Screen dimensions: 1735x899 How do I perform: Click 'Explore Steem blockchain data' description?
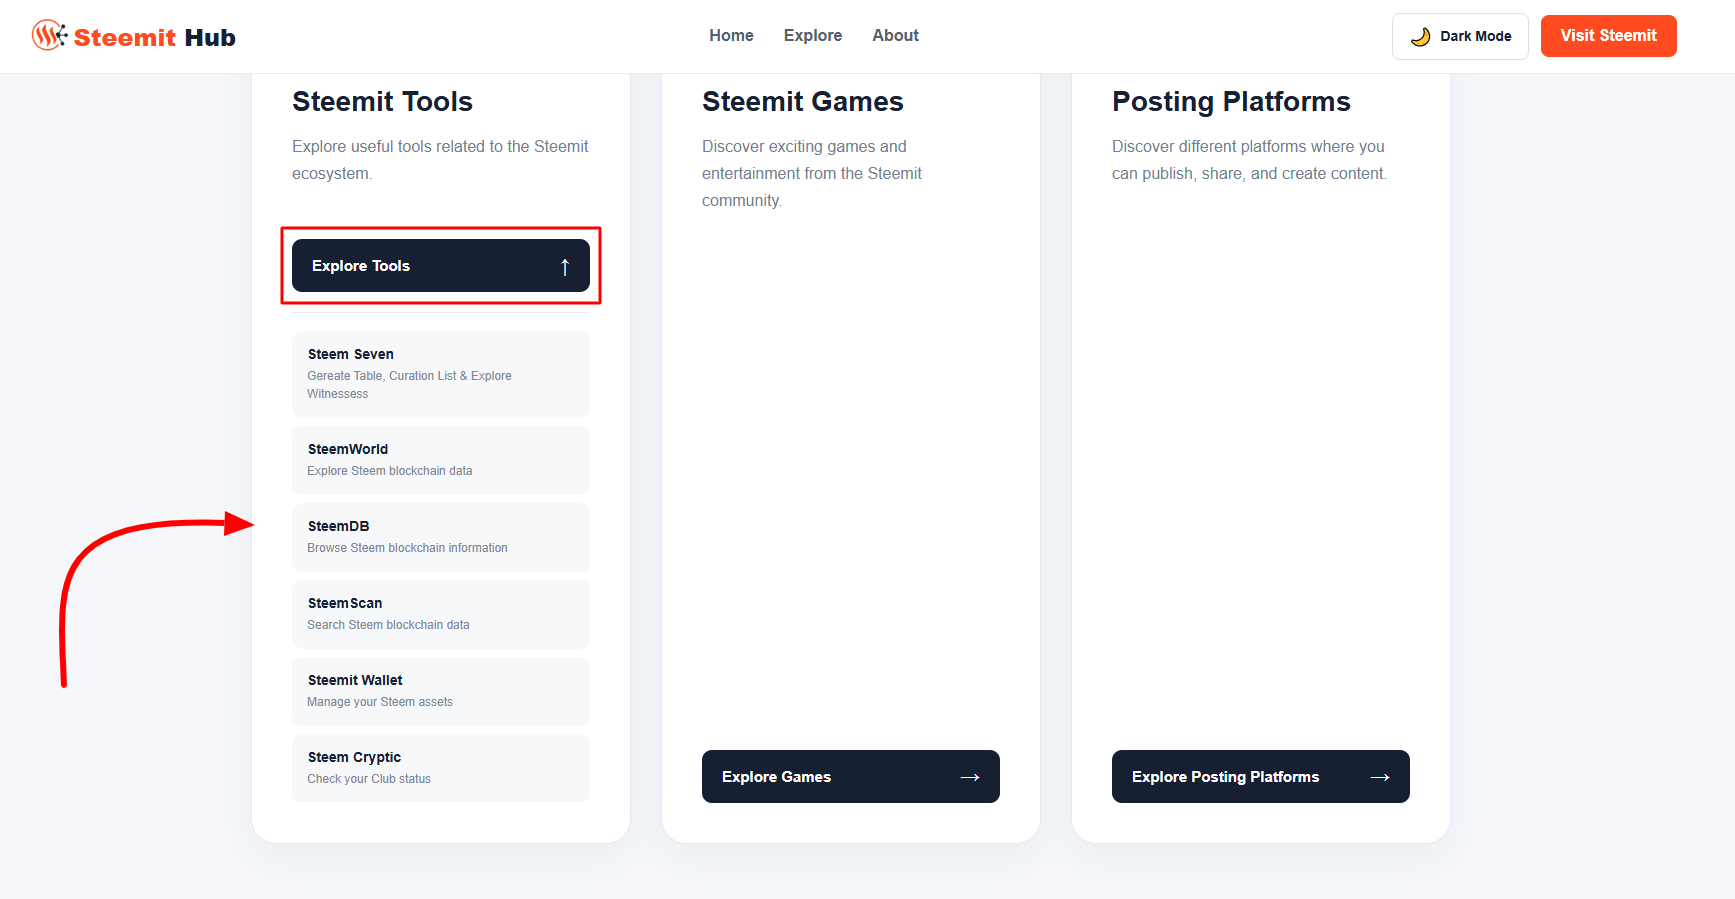[x=390, y=471]
